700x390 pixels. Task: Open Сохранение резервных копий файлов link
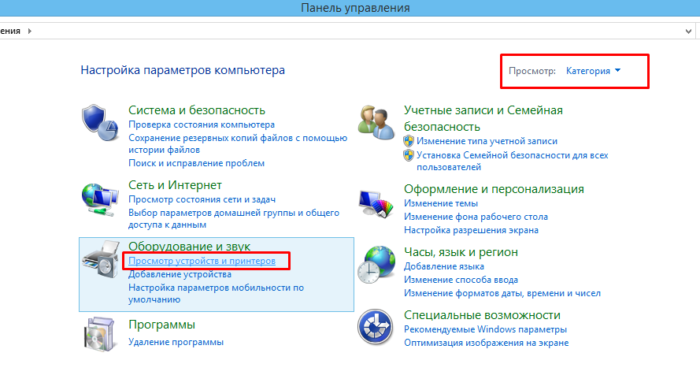[238, 144]
